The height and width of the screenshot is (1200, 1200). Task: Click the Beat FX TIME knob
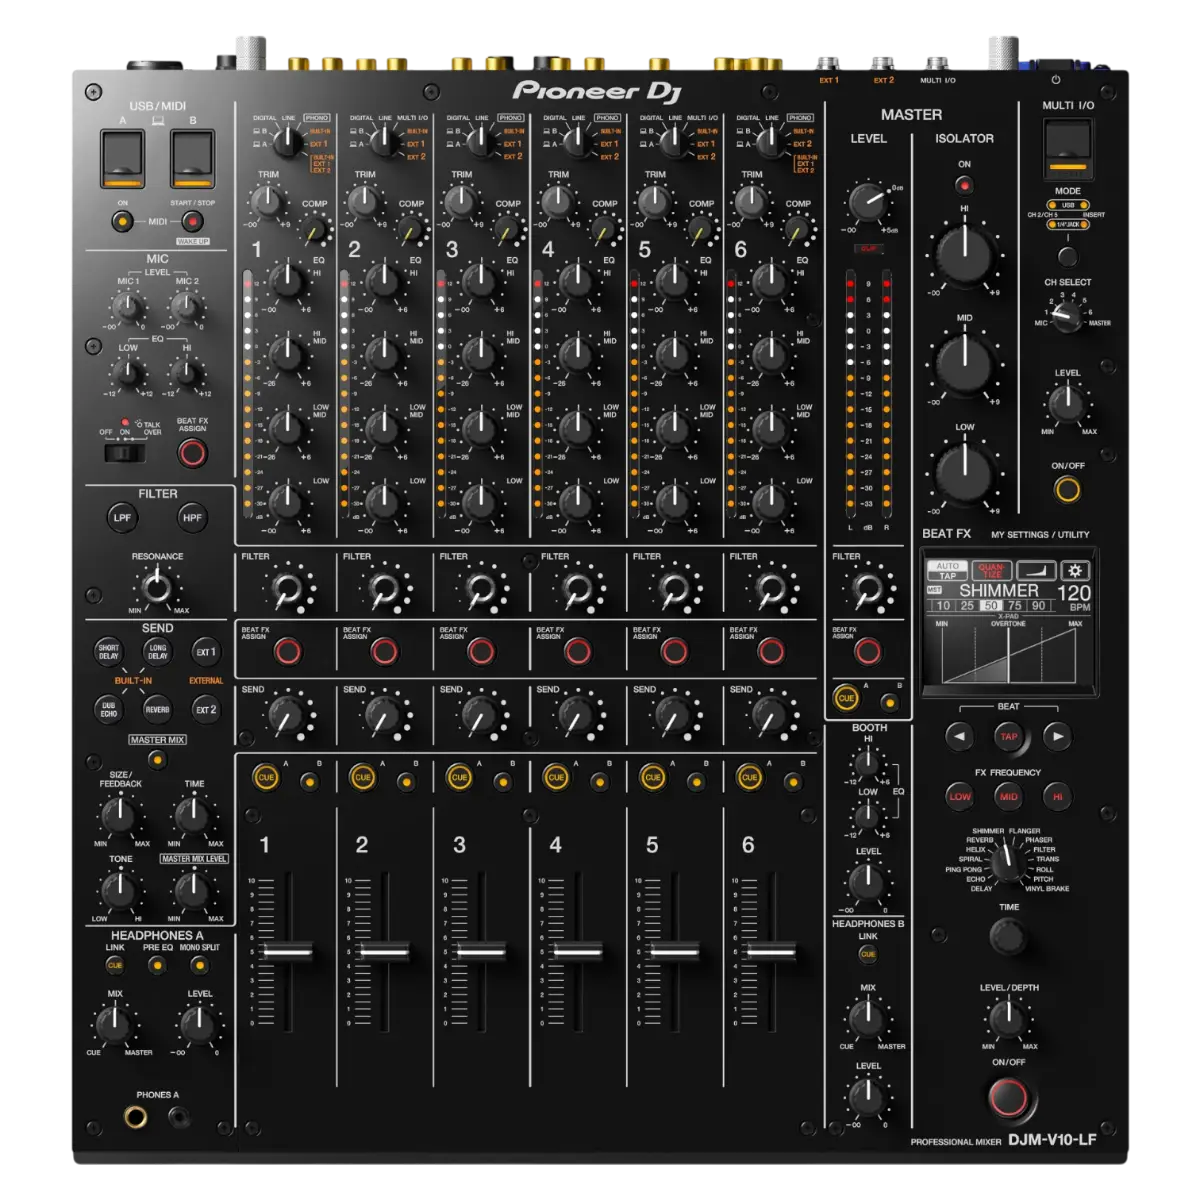1008,937
